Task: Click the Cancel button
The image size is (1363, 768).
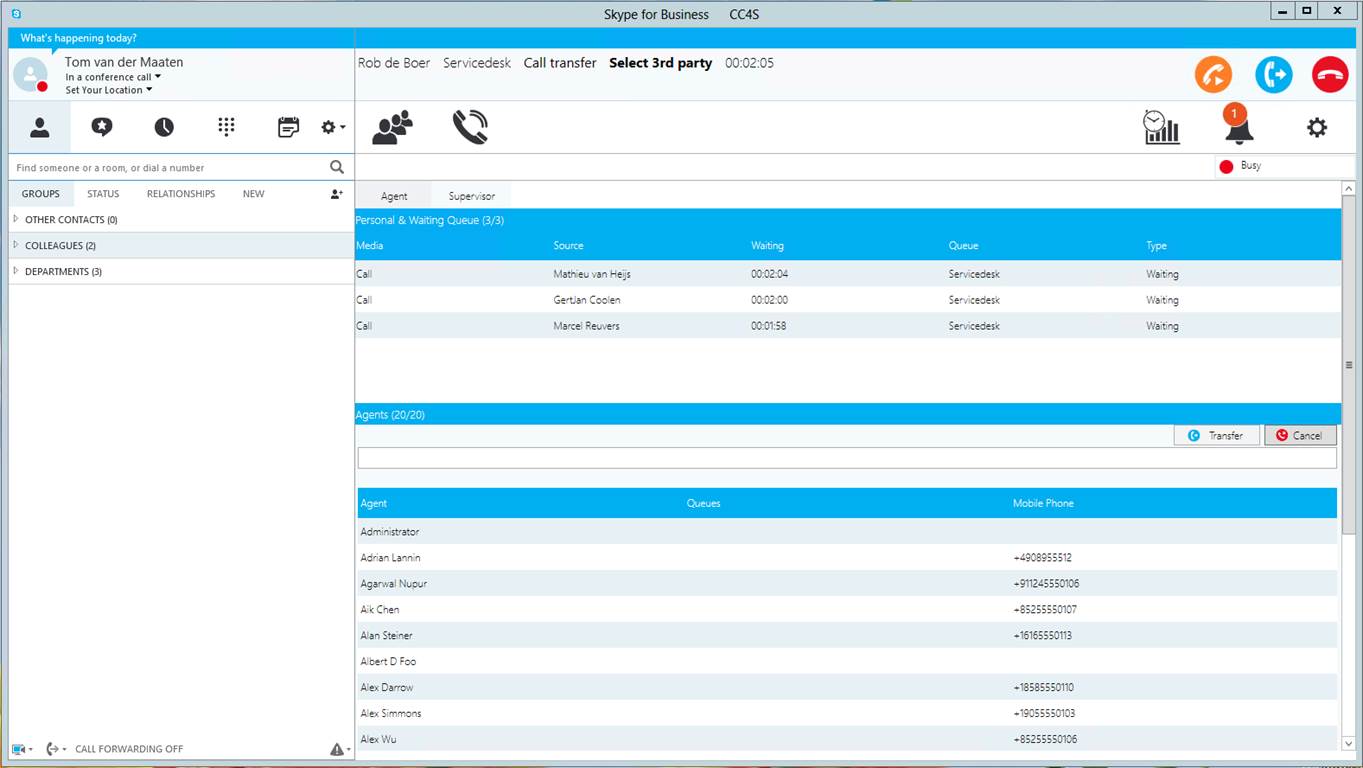Action: (x=1300, y=435)
